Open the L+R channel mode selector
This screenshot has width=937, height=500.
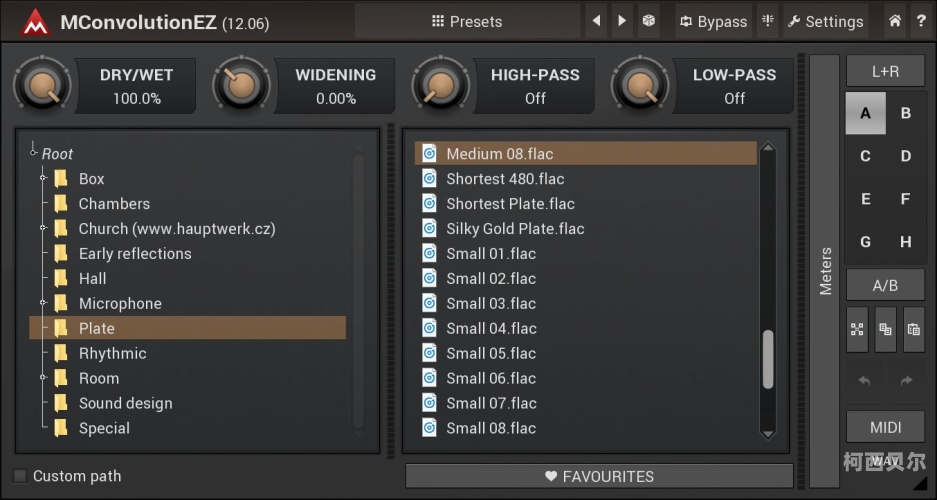click(x=885, y=72)
